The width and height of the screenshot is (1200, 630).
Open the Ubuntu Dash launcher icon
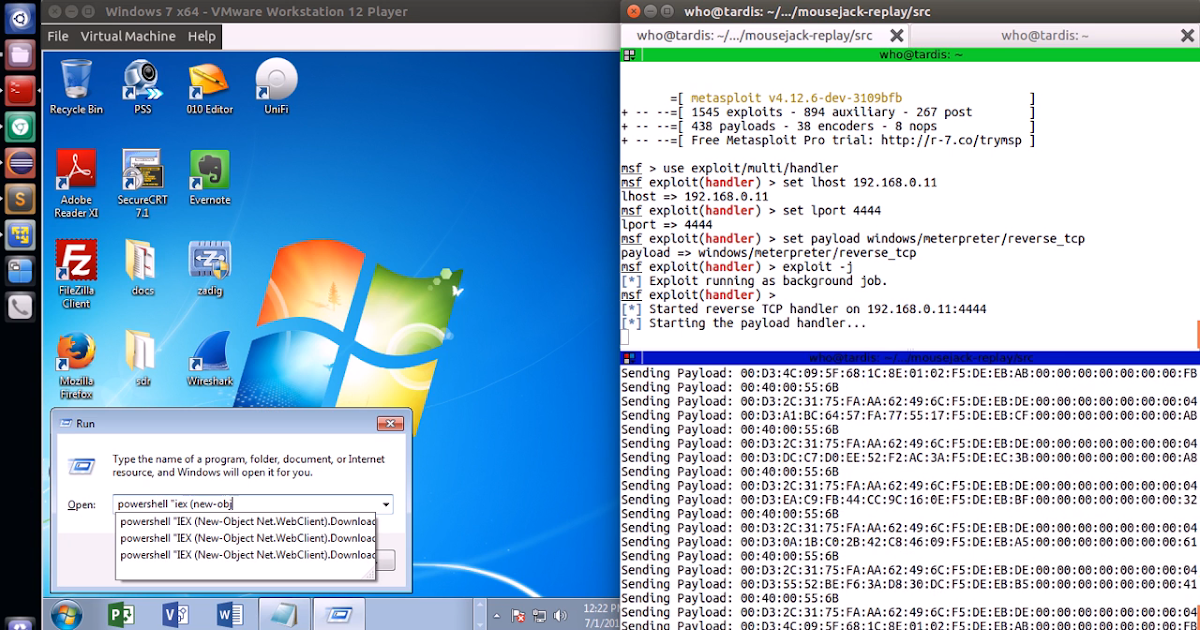point(20,18)
